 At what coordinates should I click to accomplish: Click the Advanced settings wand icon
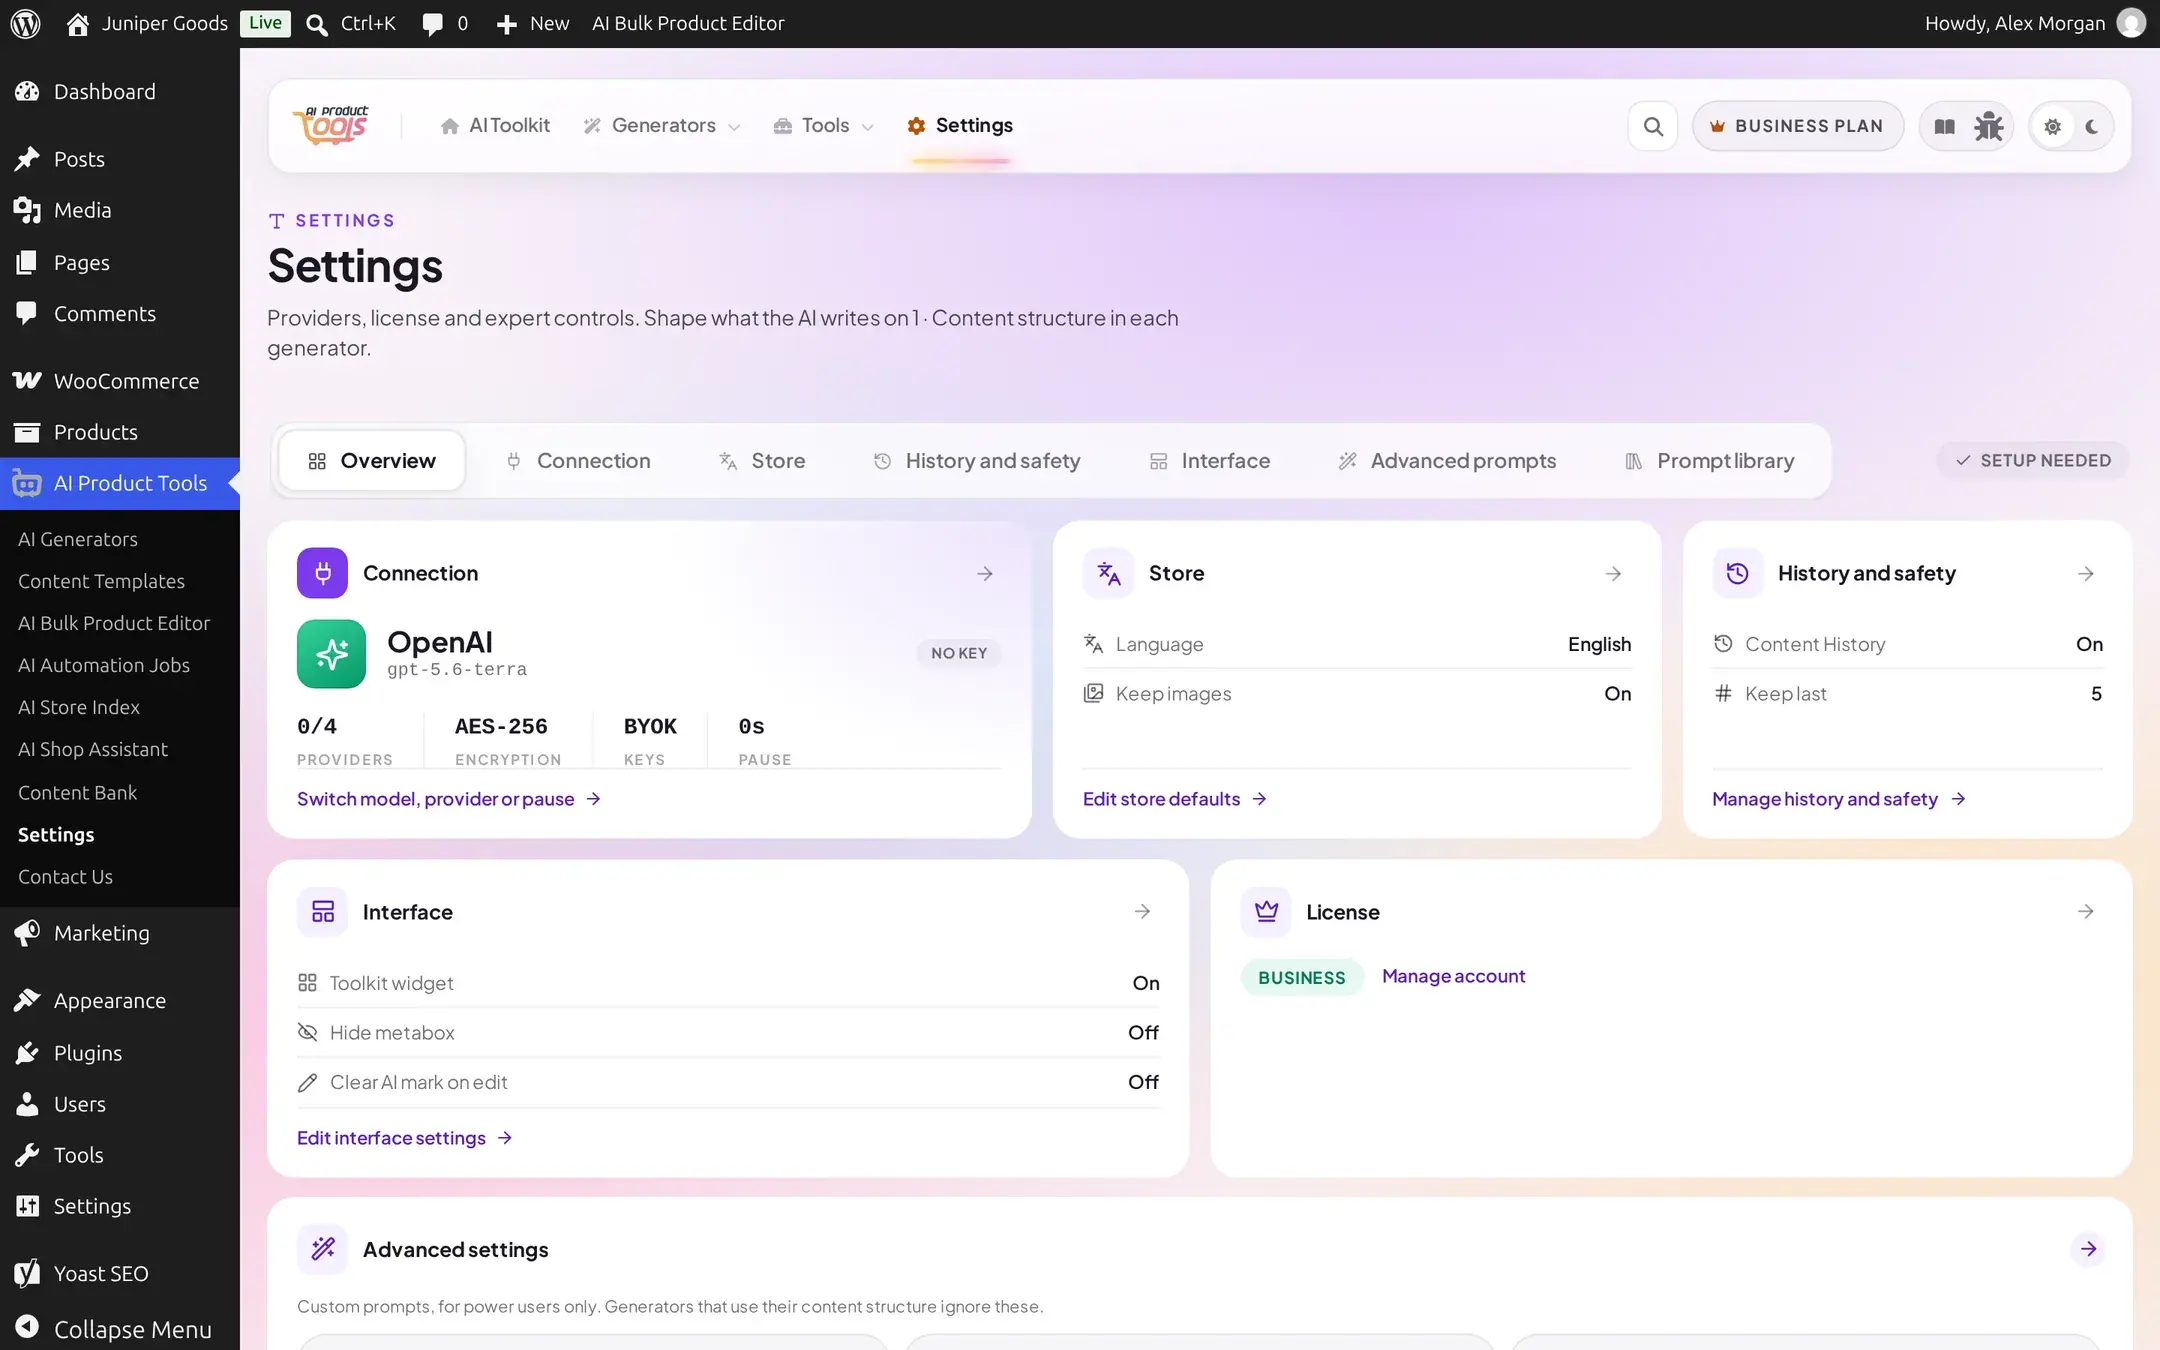click(322, 1249)
